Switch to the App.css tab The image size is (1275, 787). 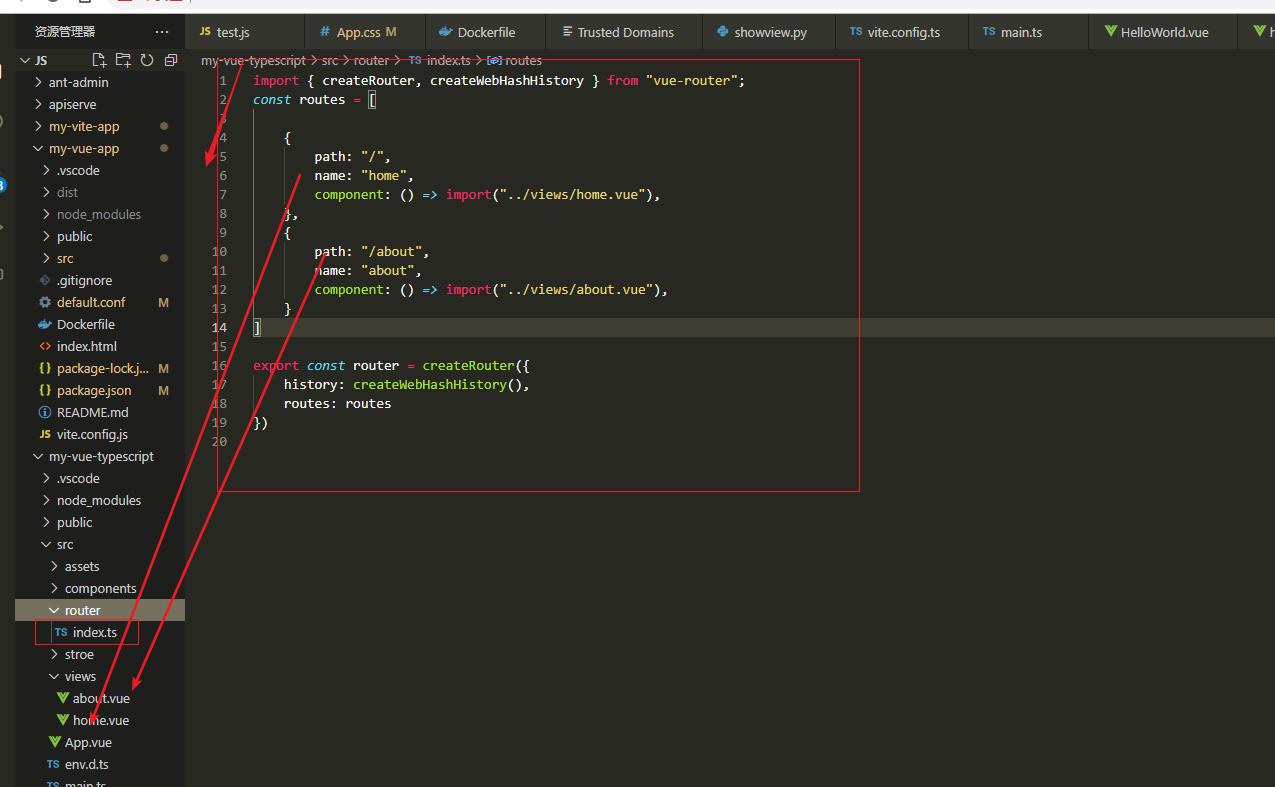coord(365,32)
